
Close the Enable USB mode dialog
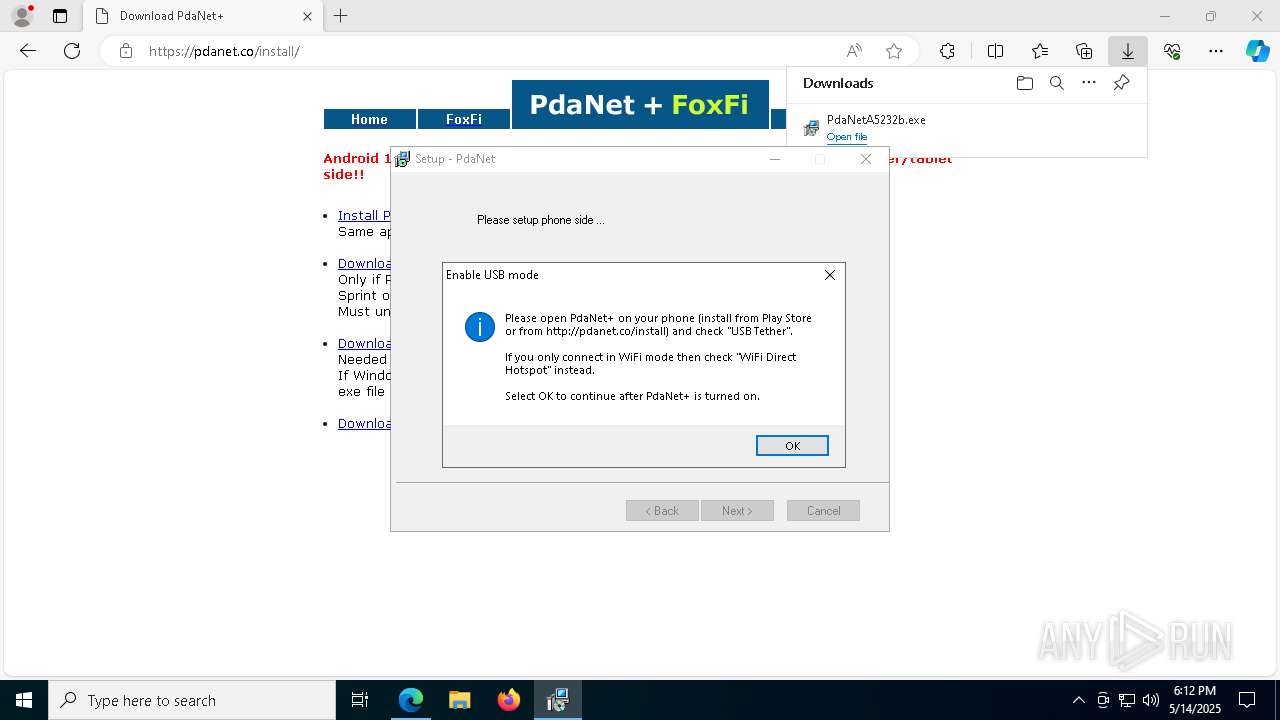coord(830,275)
